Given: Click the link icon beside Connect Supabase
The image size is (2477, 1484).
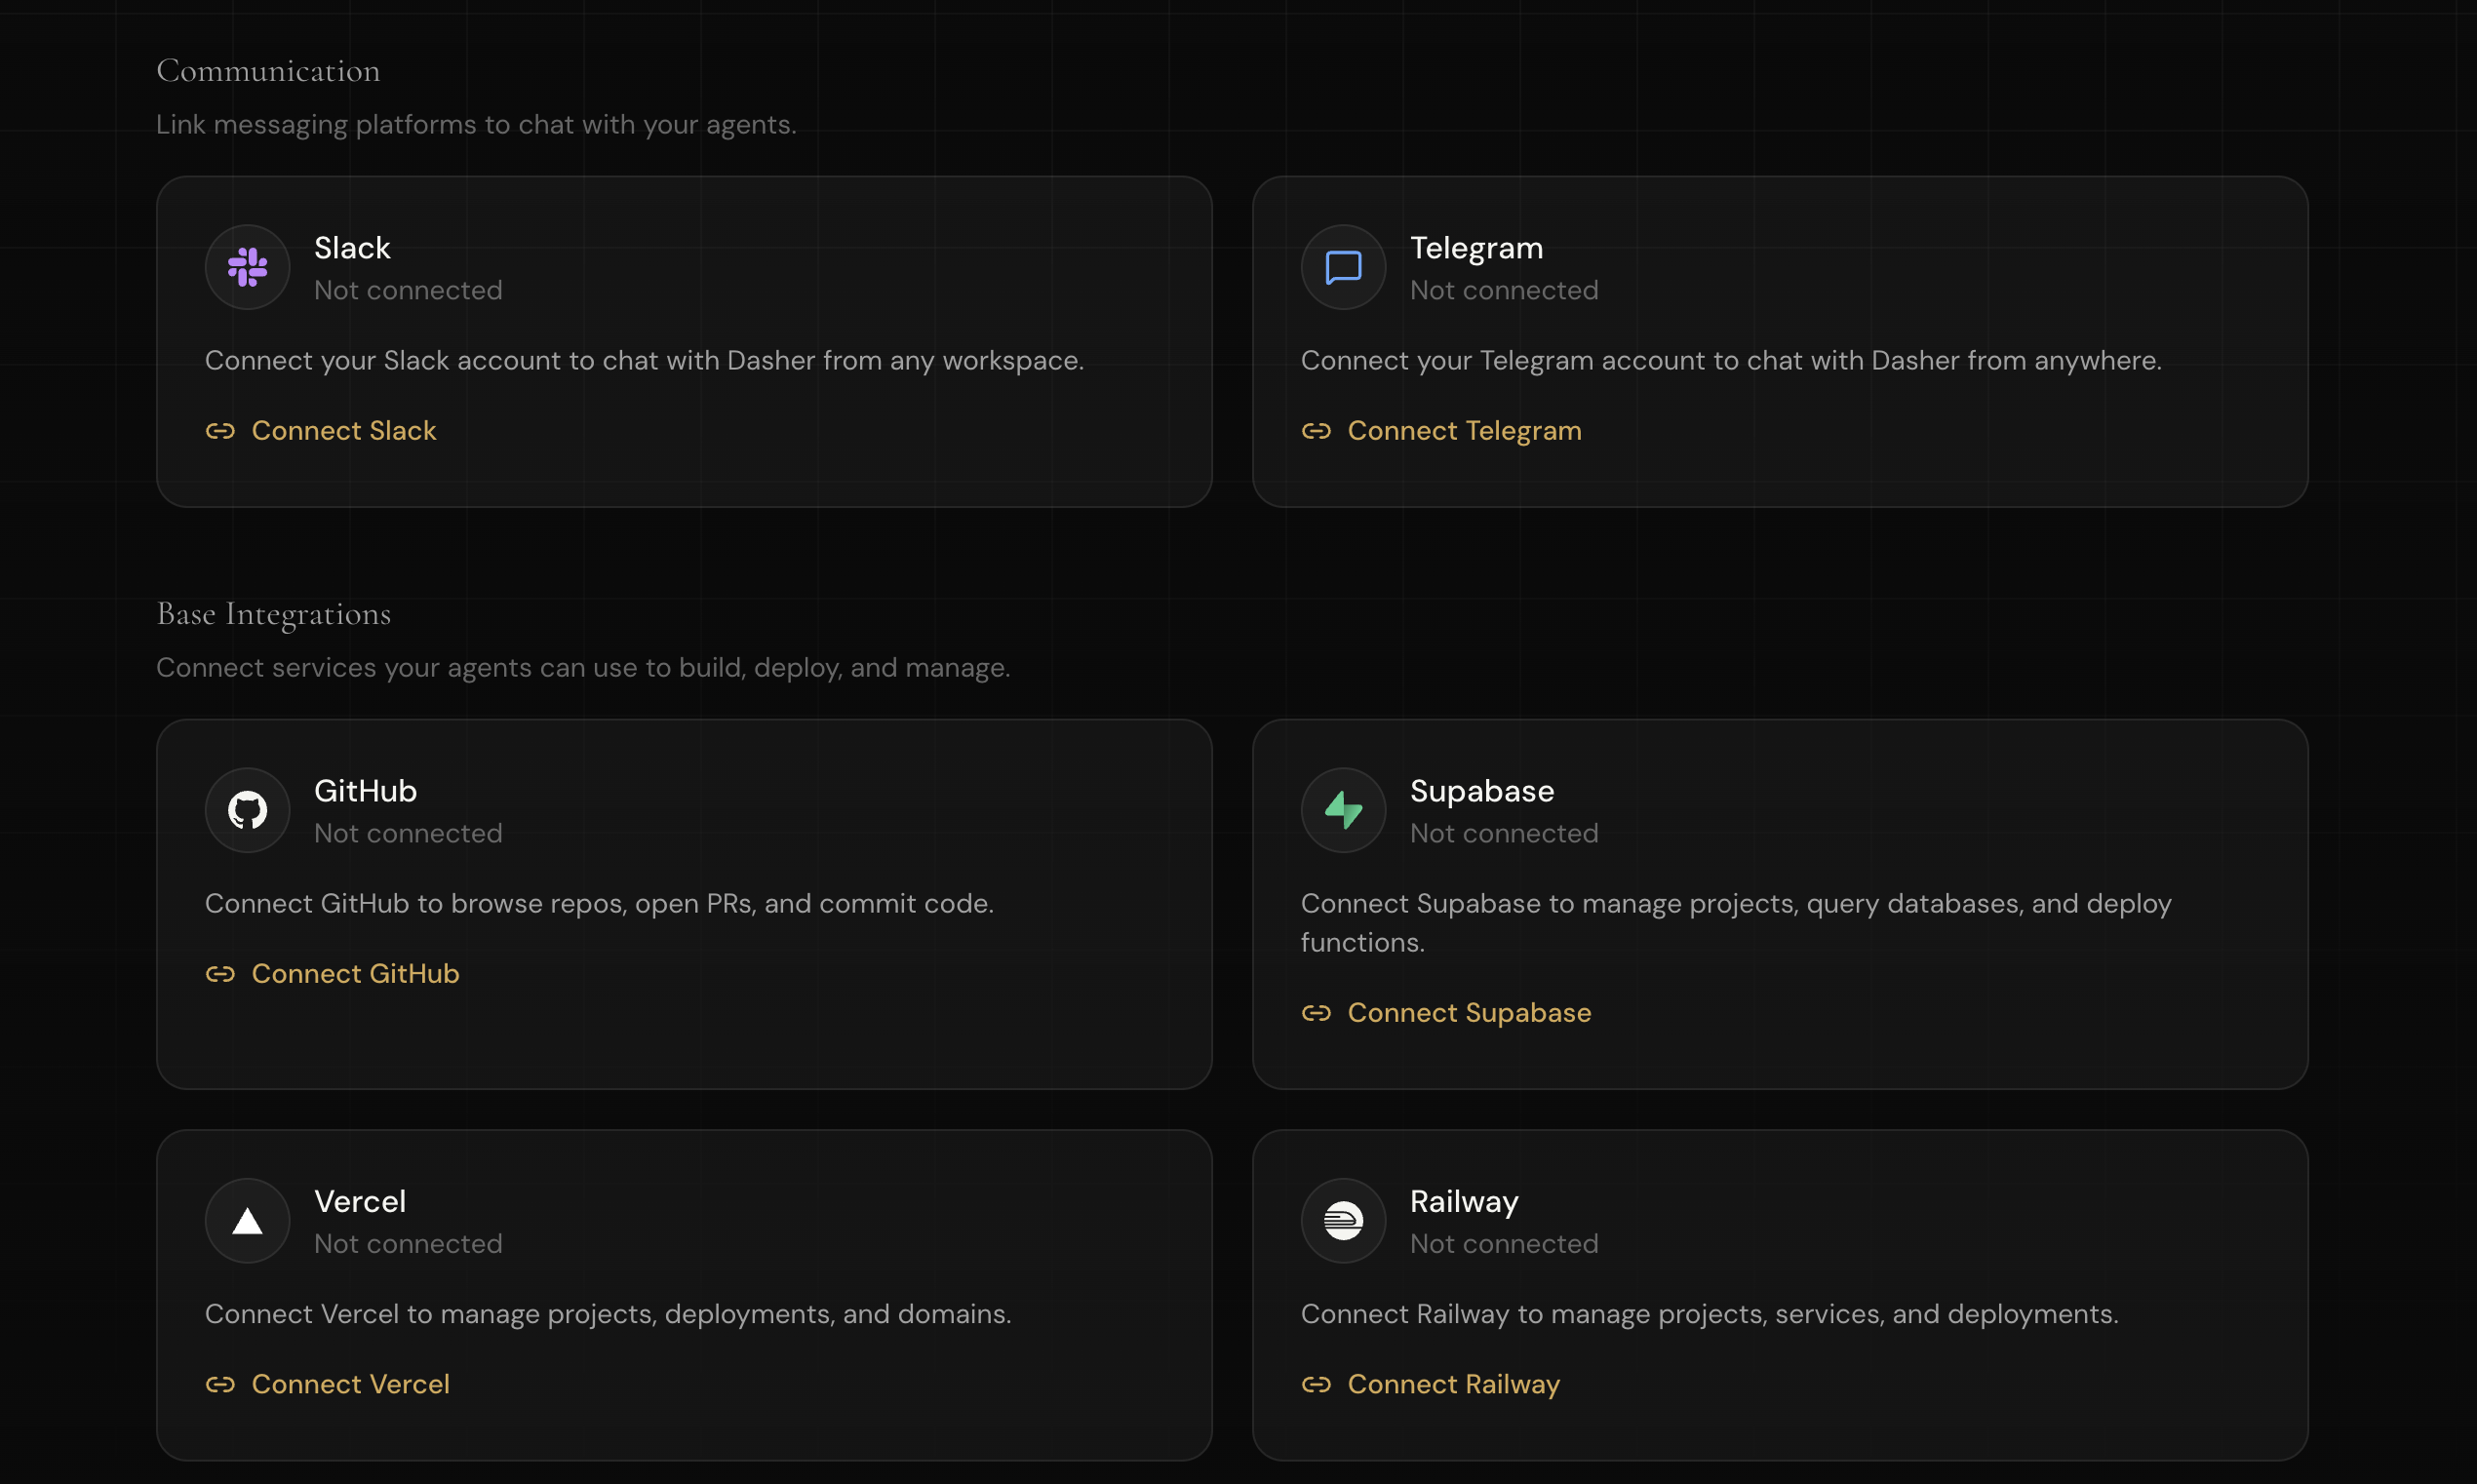Looking at the screenshot, I should click(x=1317, y=1013).
